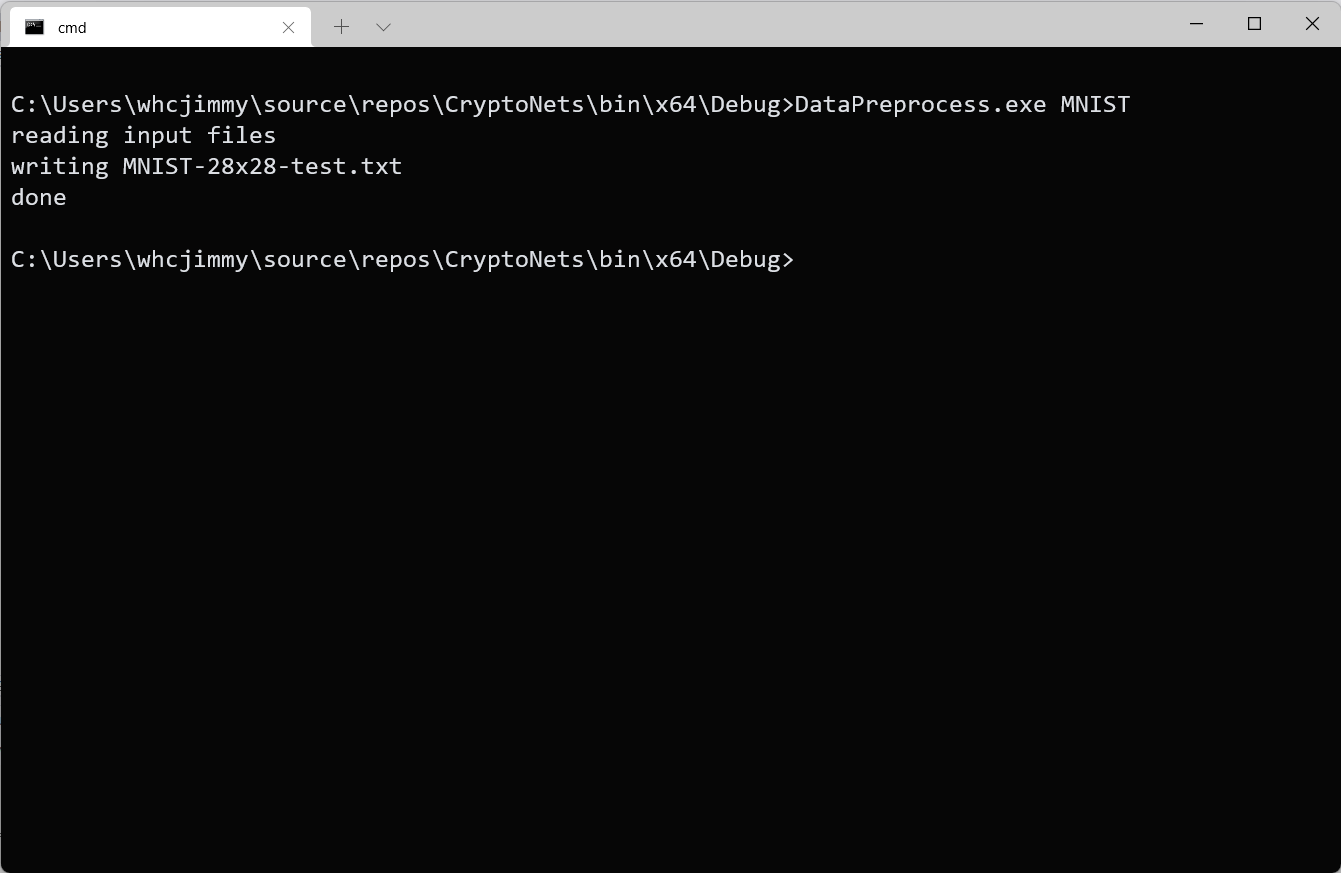Select the cmd tab title
Screen dimensions: 1341x873
click(72, 28)
